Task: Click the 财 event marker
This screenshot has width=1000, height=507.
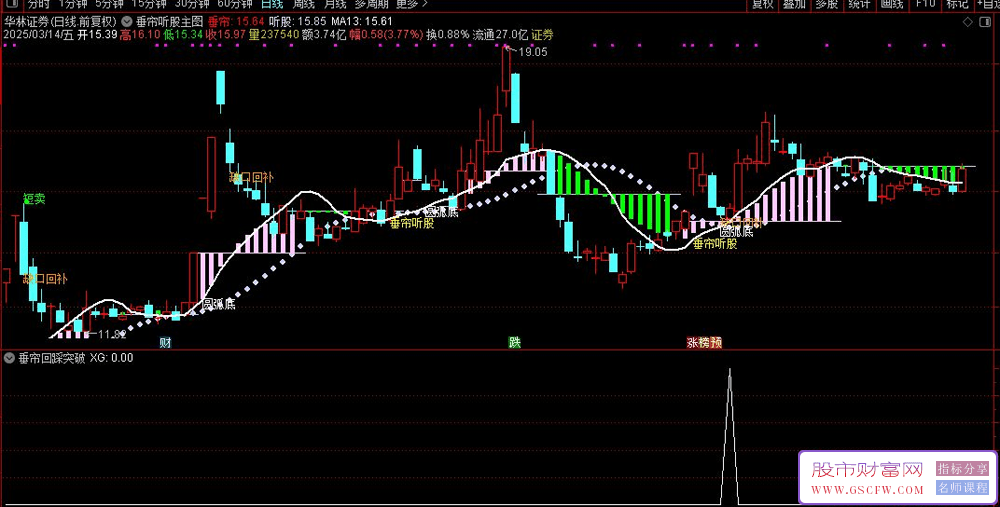Action: coord(165,343)
